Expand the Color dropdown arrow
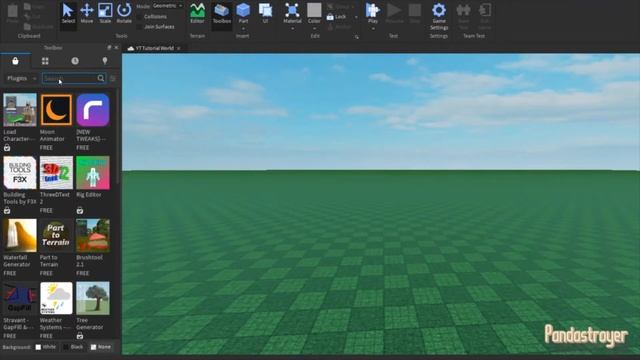Image resolution: width=640 pixels, height=360 pixels. tap(314, 29)
